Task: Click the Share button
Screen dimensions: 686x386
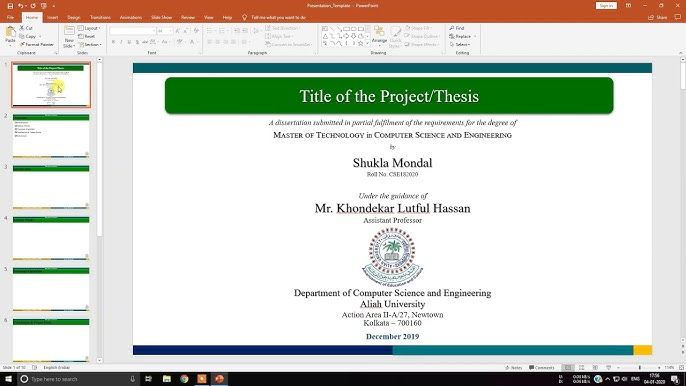Action: pyautogui.click(x=658, y=18)
